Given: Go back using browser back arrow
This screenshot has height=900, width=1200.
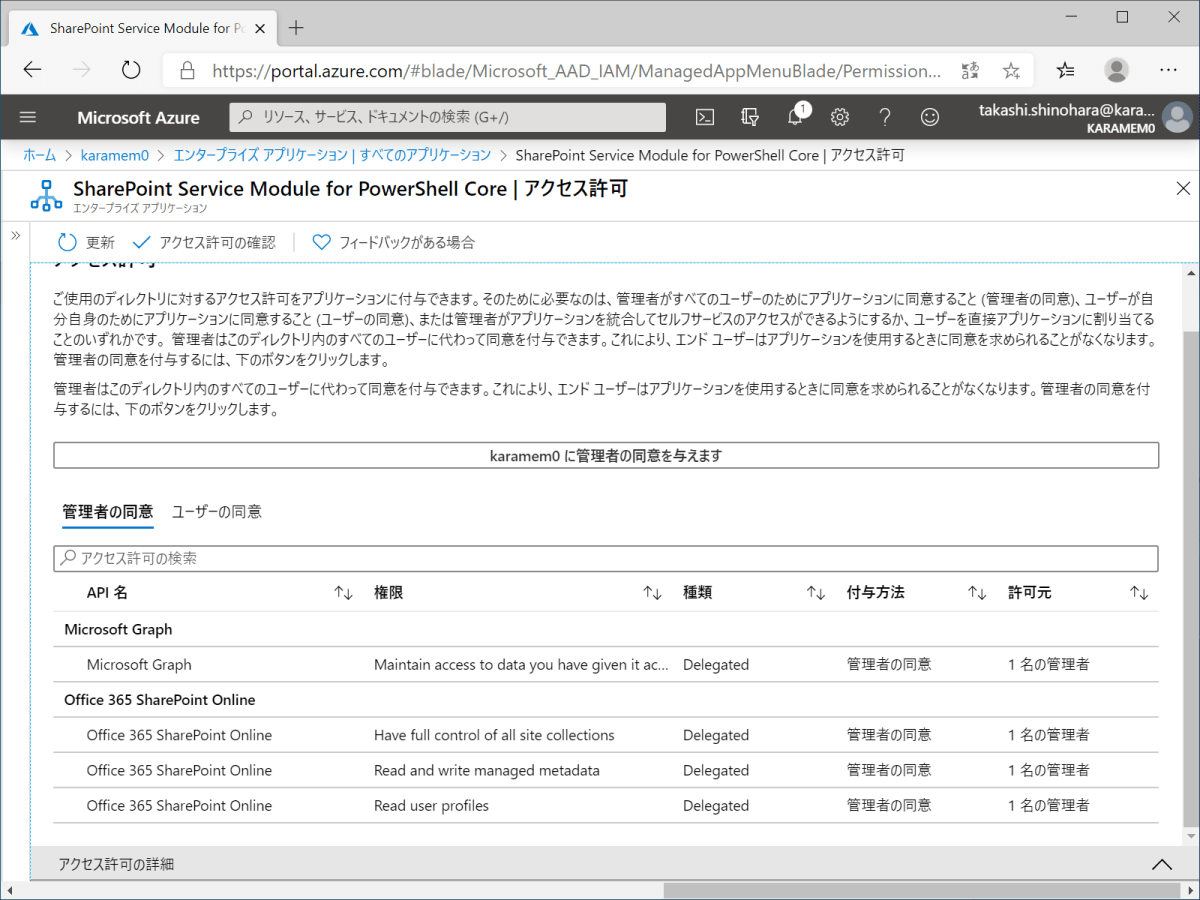Looking at the screenshot, I should [x=33, y=70].
